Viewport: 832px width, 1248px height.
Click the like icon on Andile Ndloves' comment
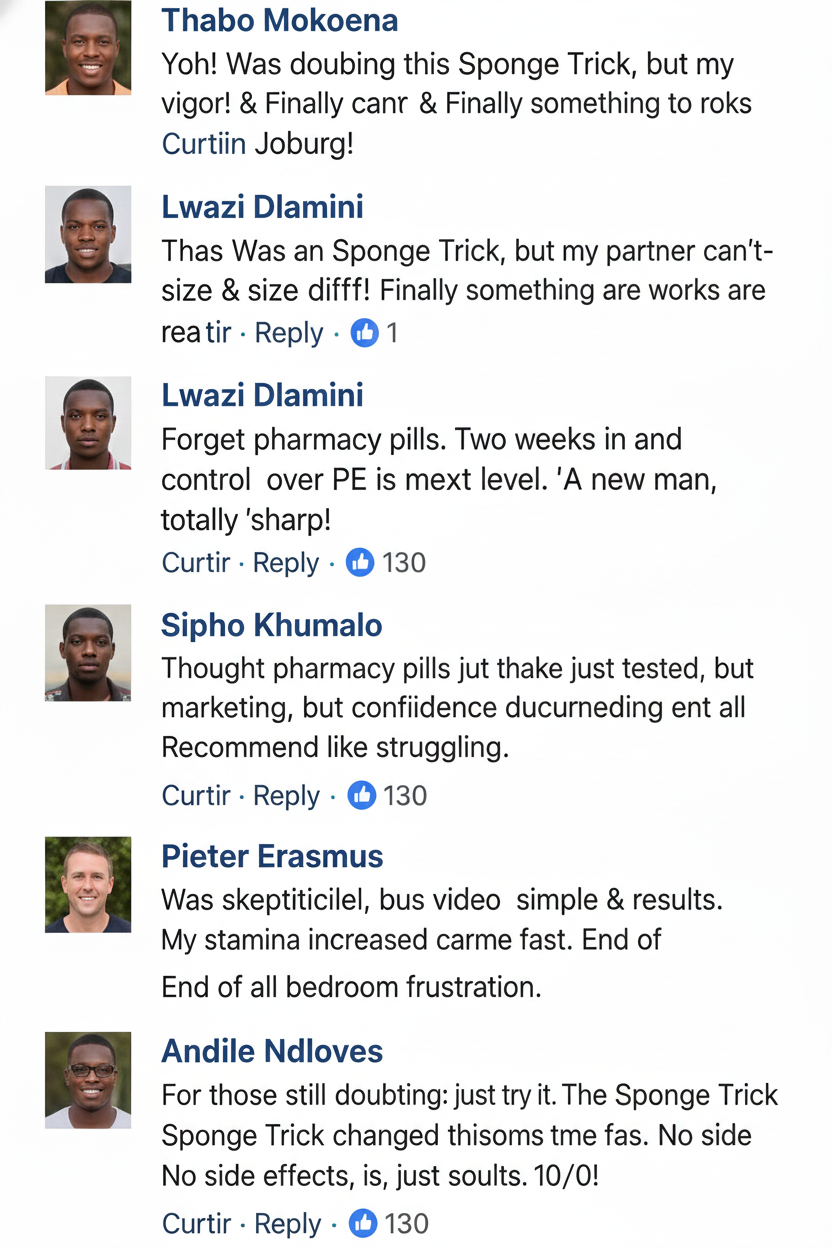click(363, 1223)
